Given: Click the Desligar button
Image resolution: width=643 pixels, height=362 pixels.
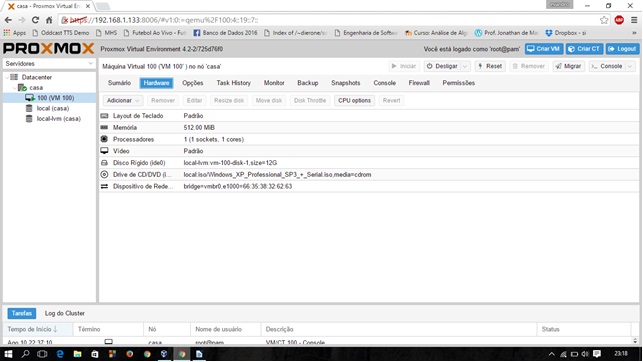Looking at the screenshot, I should click(x=442, y=66).
